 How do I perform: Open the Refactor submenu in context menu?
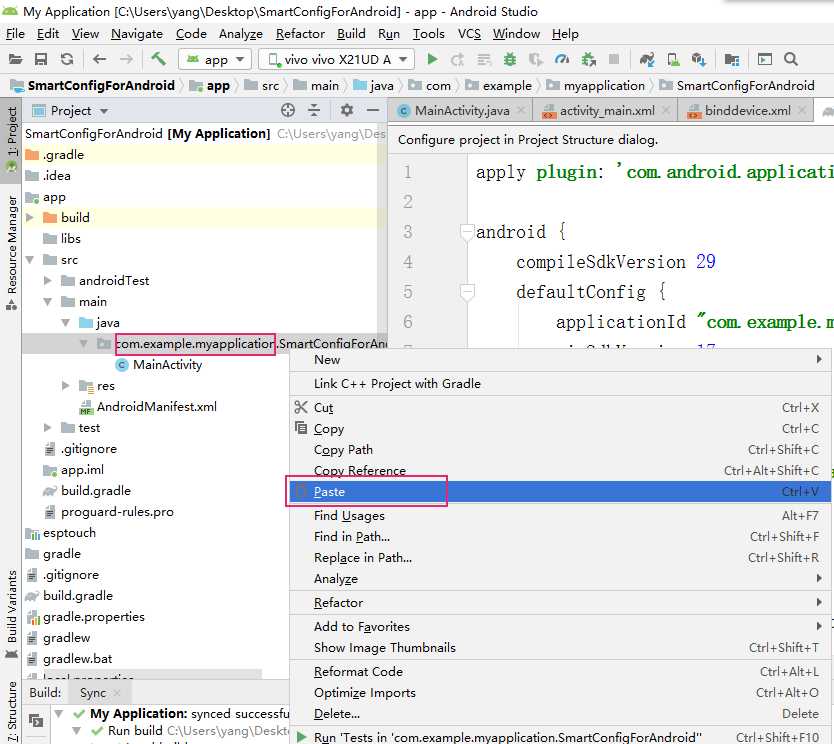560,603
